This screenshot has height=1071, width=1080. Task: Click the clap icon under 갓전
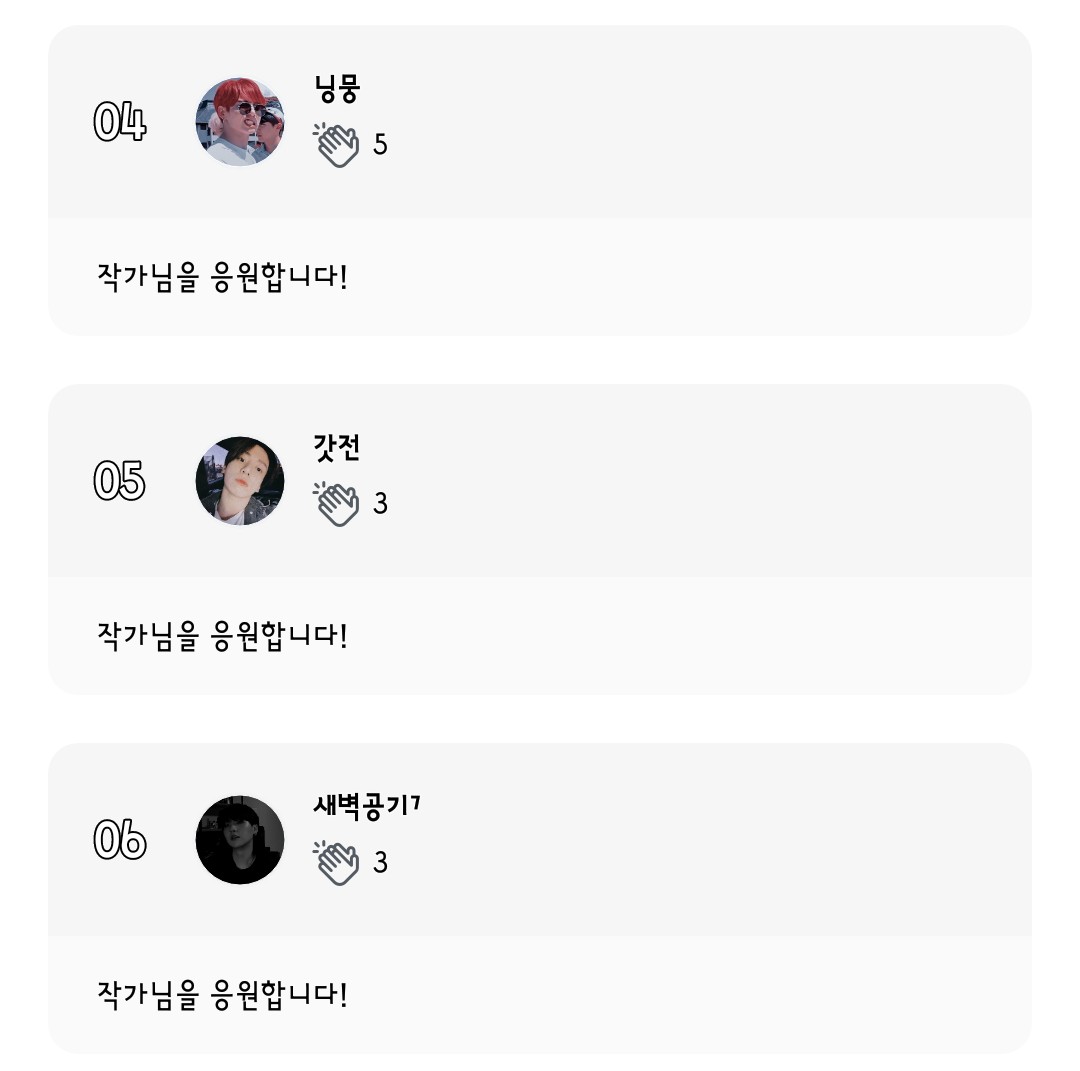click(x=337, y=504)
